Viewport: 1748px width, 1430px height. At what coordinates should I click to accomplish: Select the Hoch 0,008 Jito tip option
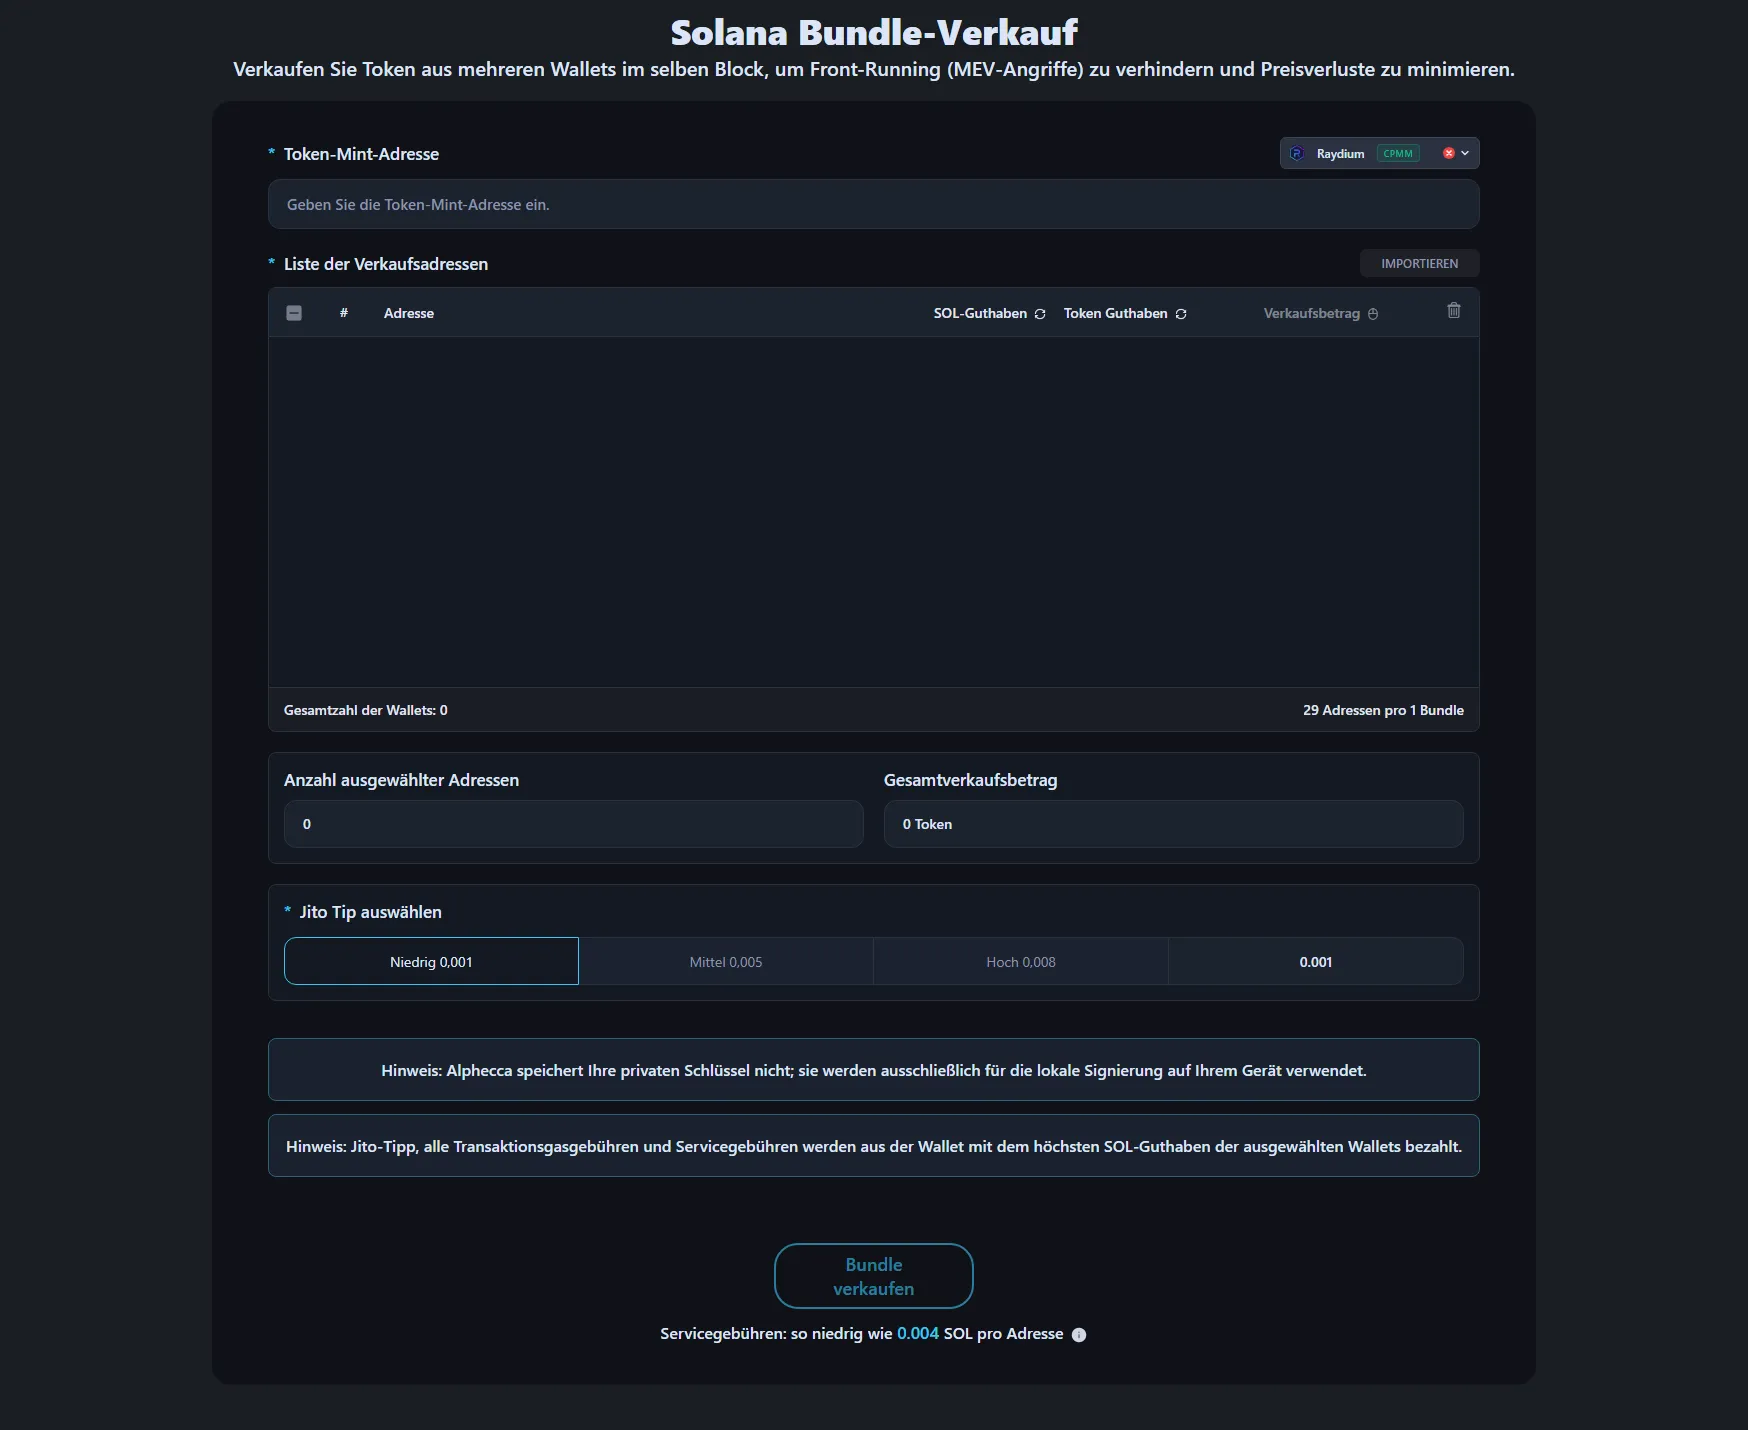1020,961
